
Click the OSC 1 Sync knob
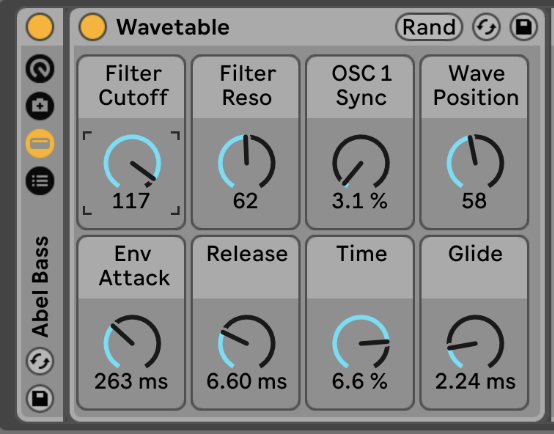(x=361, y=163)
